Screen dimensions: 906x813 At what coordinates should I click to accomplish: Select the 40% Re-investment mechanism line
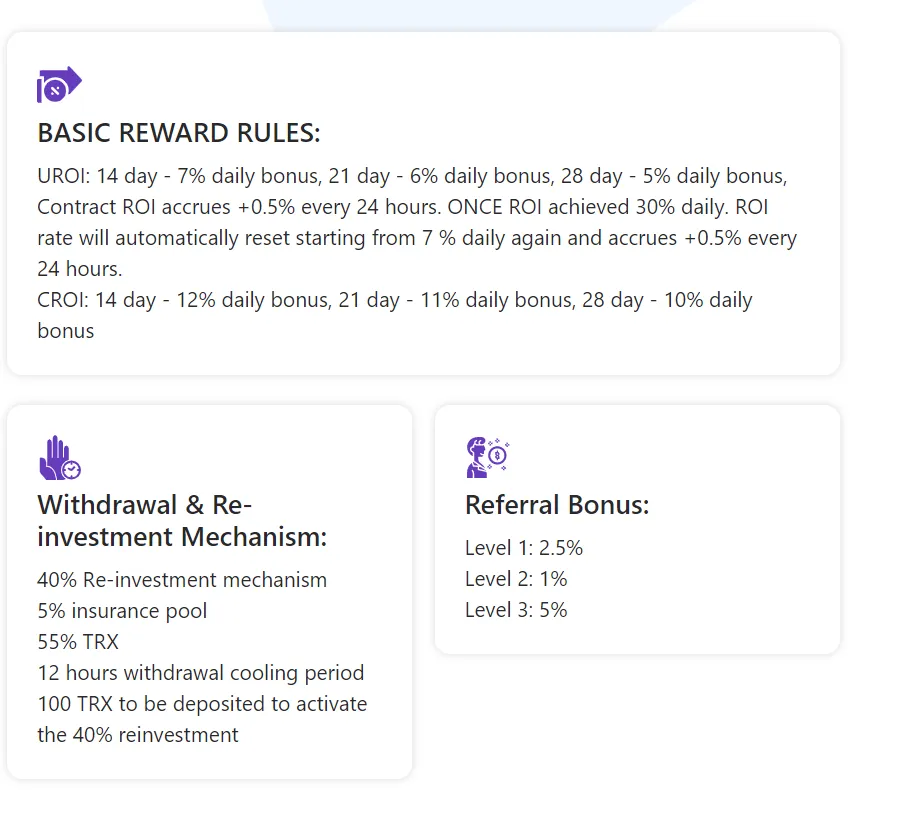(182, 580)
